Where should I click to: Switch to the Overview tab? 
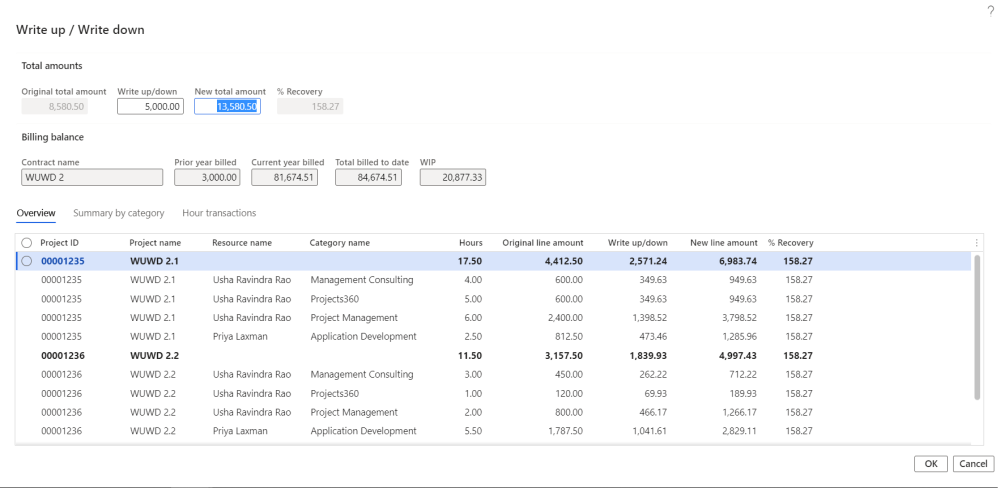pos(36,213)
